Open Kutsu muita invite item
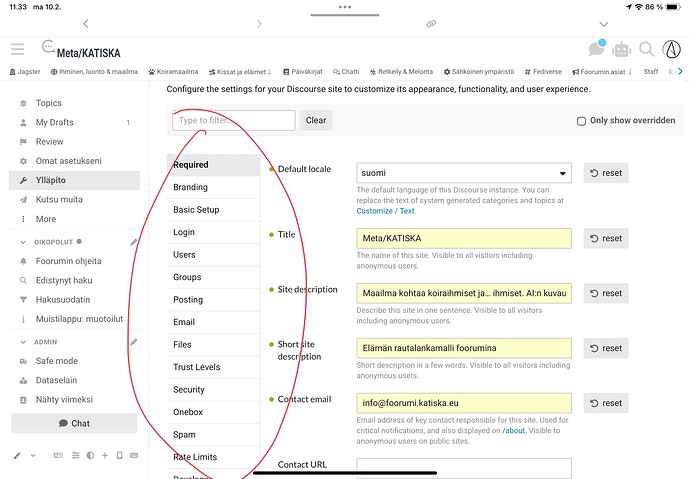690x479 pixels. pyautogui.click(x=74, y=200)
